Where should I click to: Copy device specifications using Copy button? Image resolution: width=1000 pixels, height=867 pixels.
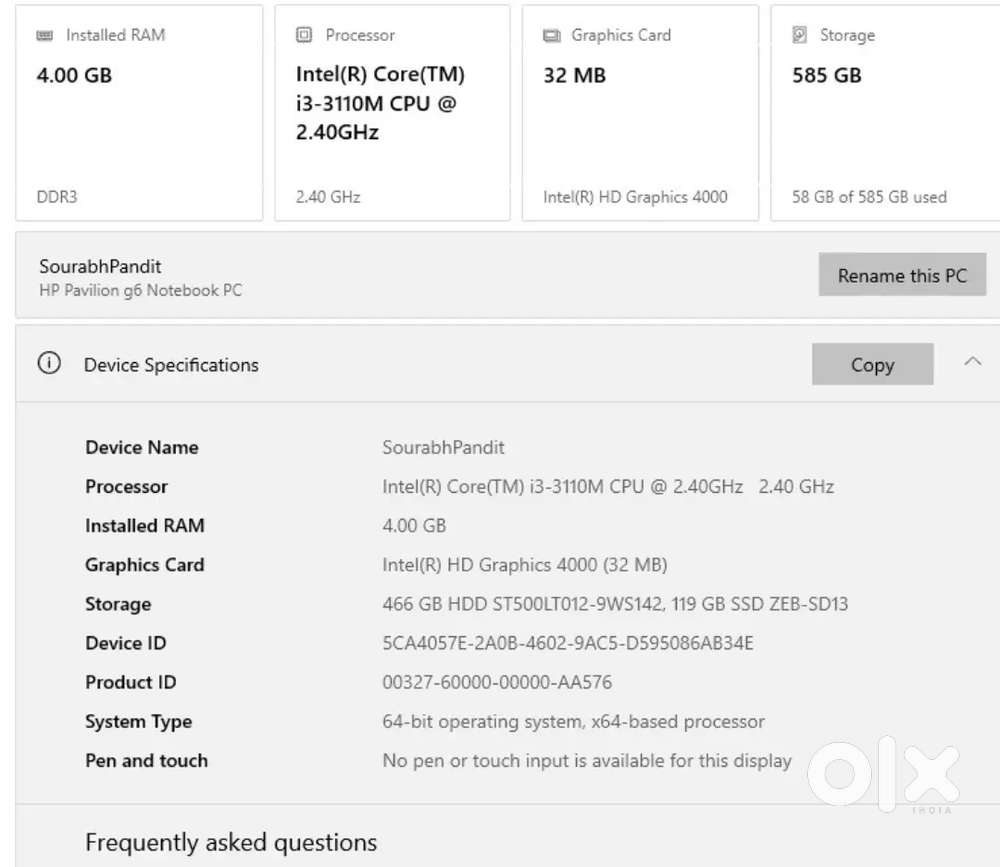pos(872,364)
